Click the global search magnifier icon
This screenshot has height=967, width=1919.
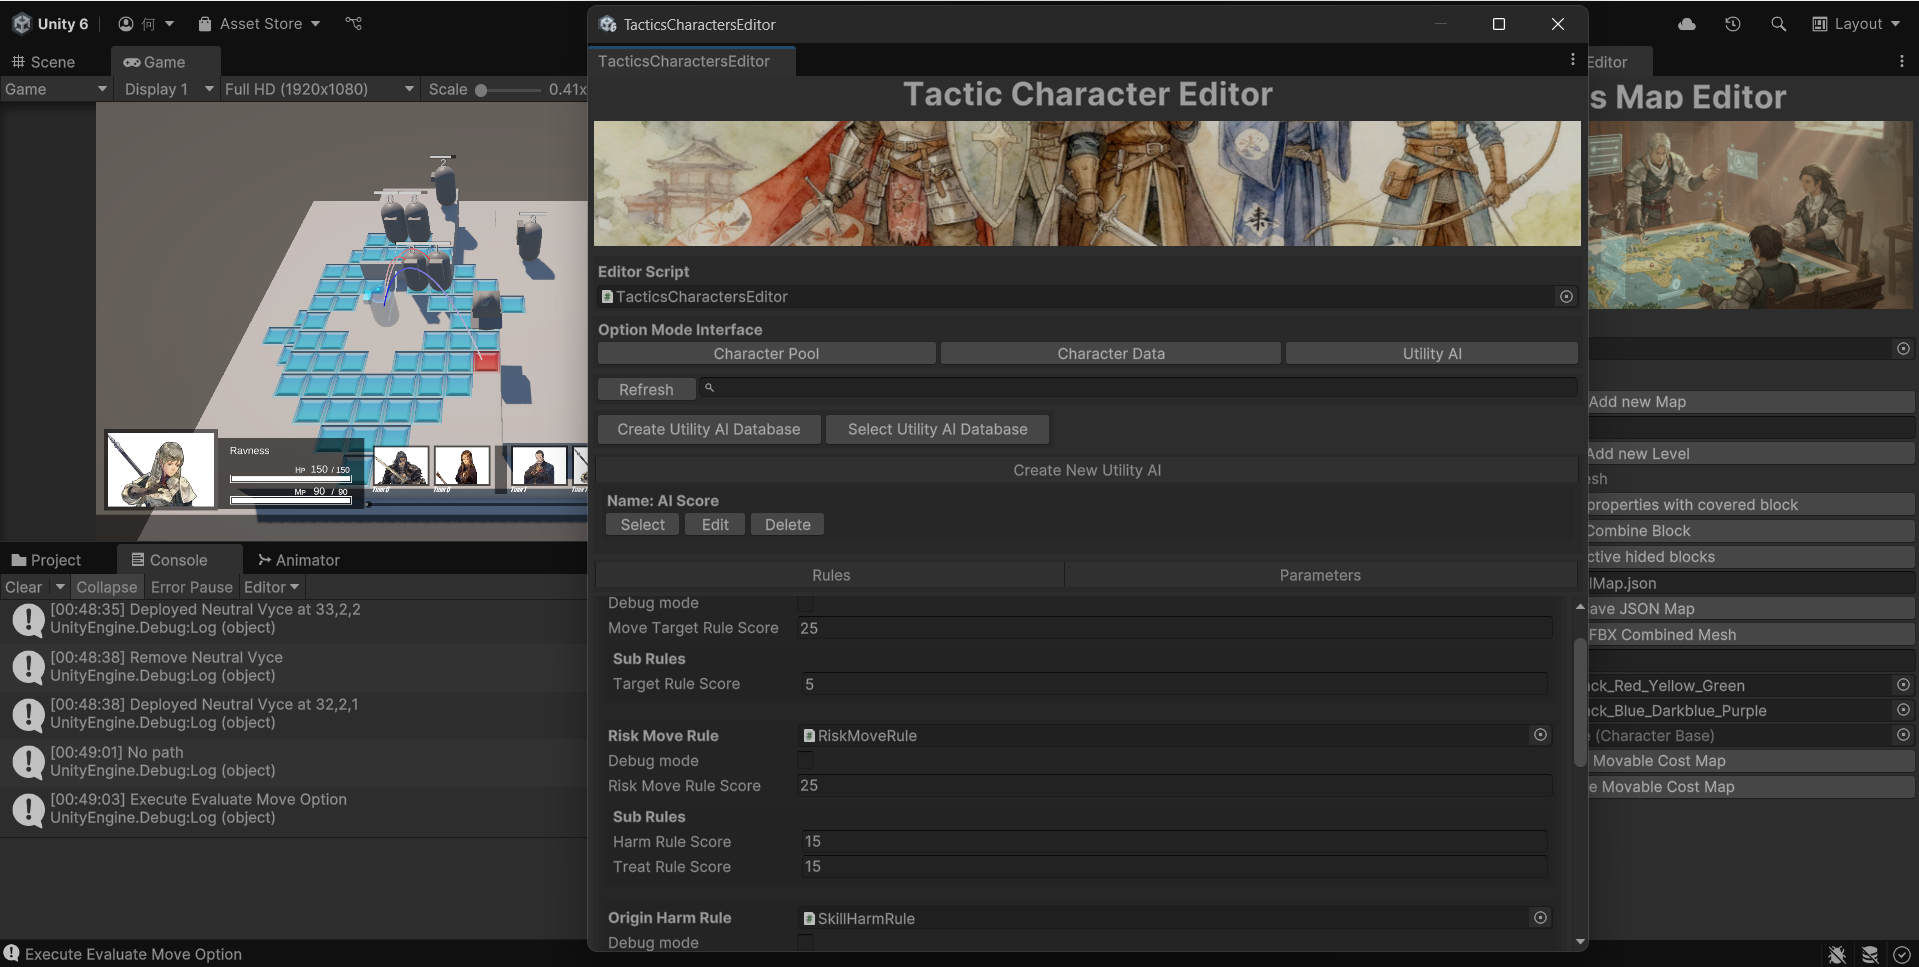[x=1778, y=24]
